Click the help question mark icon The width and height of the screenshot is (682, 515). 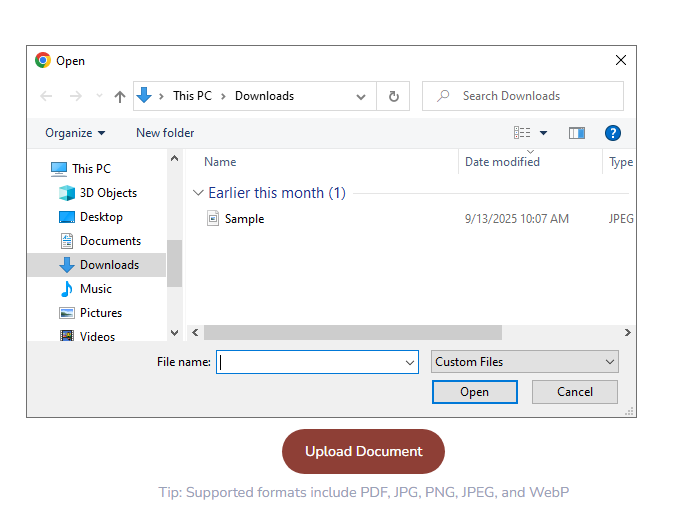pos(613,133)
